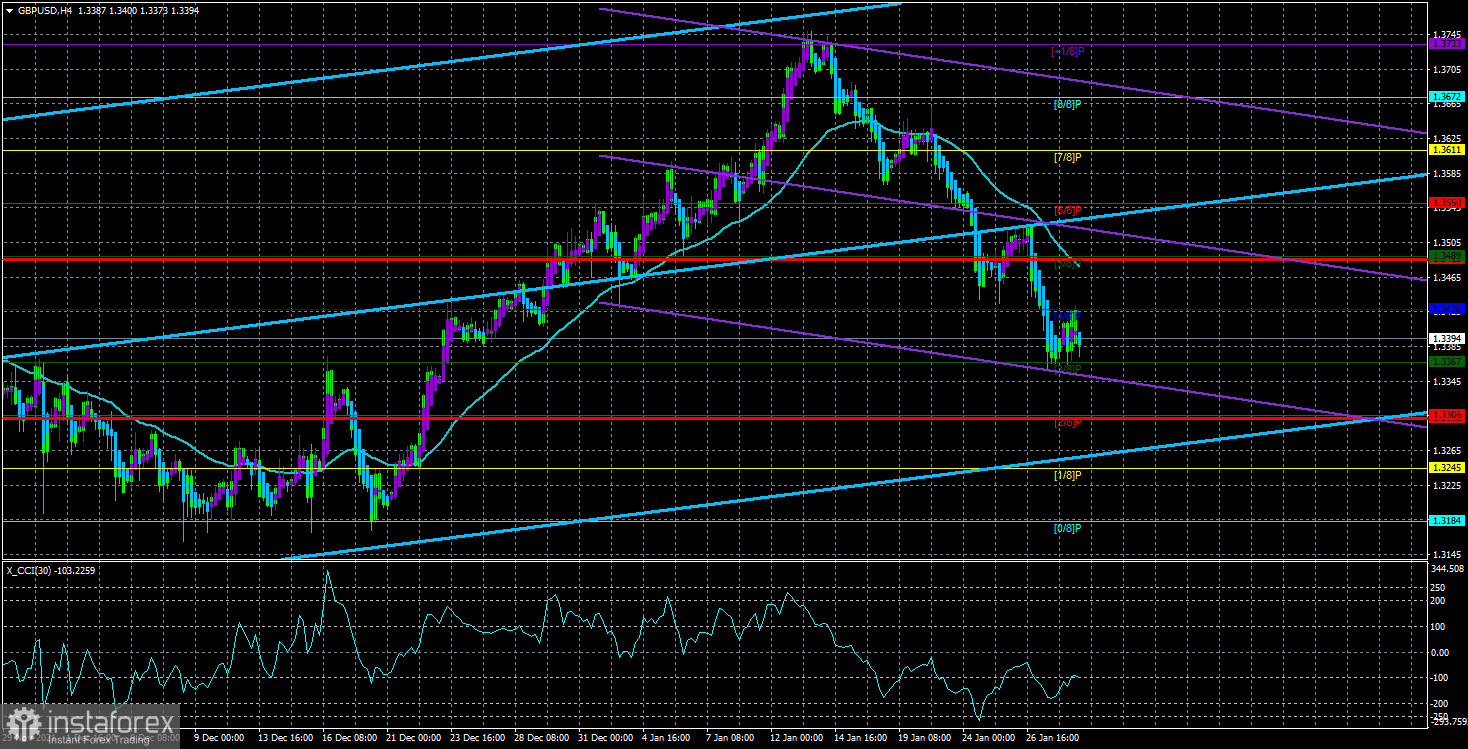This screenshot has height=749, width=1468.
Task: Click the 1.3505 price axis value
Action: [x=1446, y=242]
